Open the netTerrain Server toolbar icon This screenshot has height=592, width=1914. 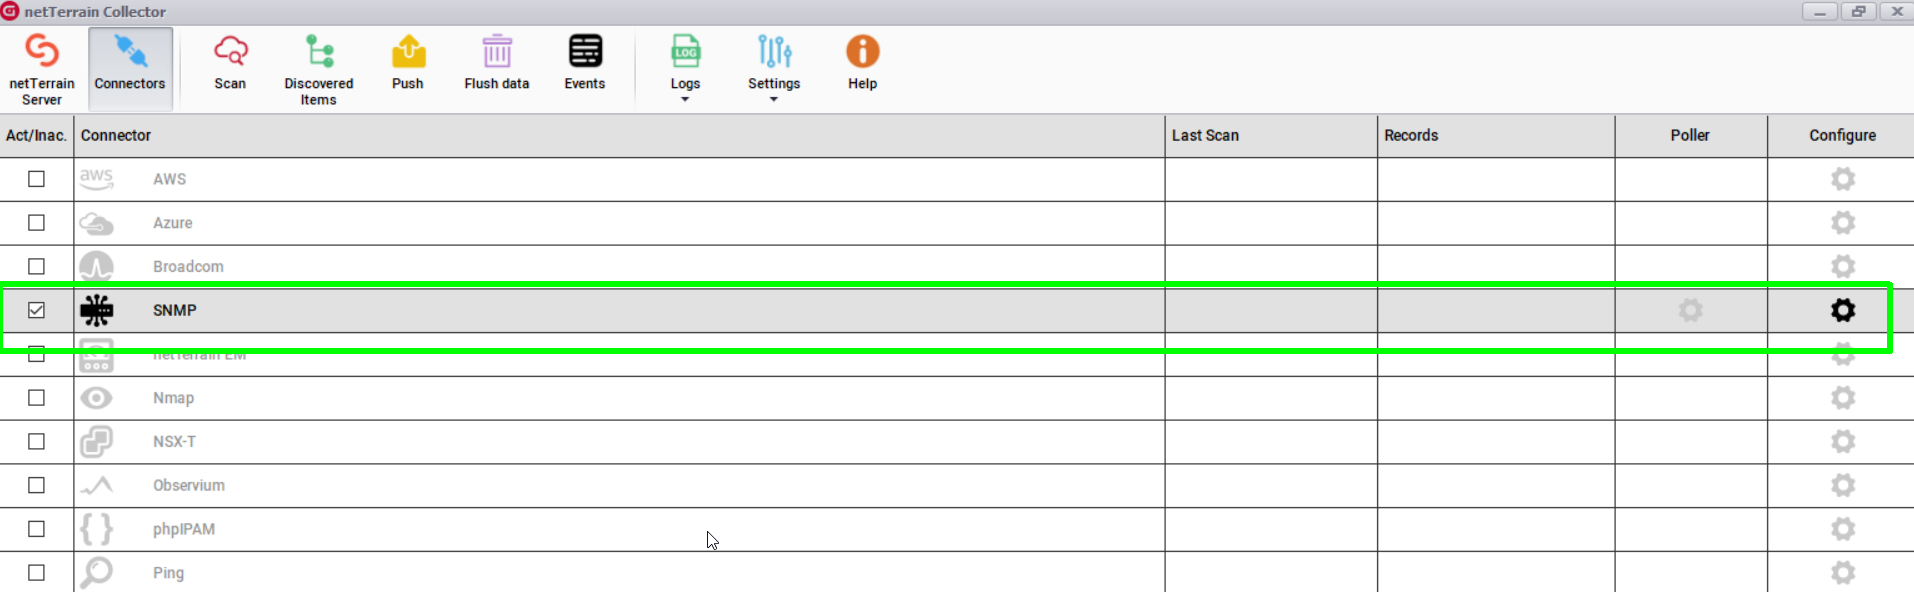tap(42, 52)
